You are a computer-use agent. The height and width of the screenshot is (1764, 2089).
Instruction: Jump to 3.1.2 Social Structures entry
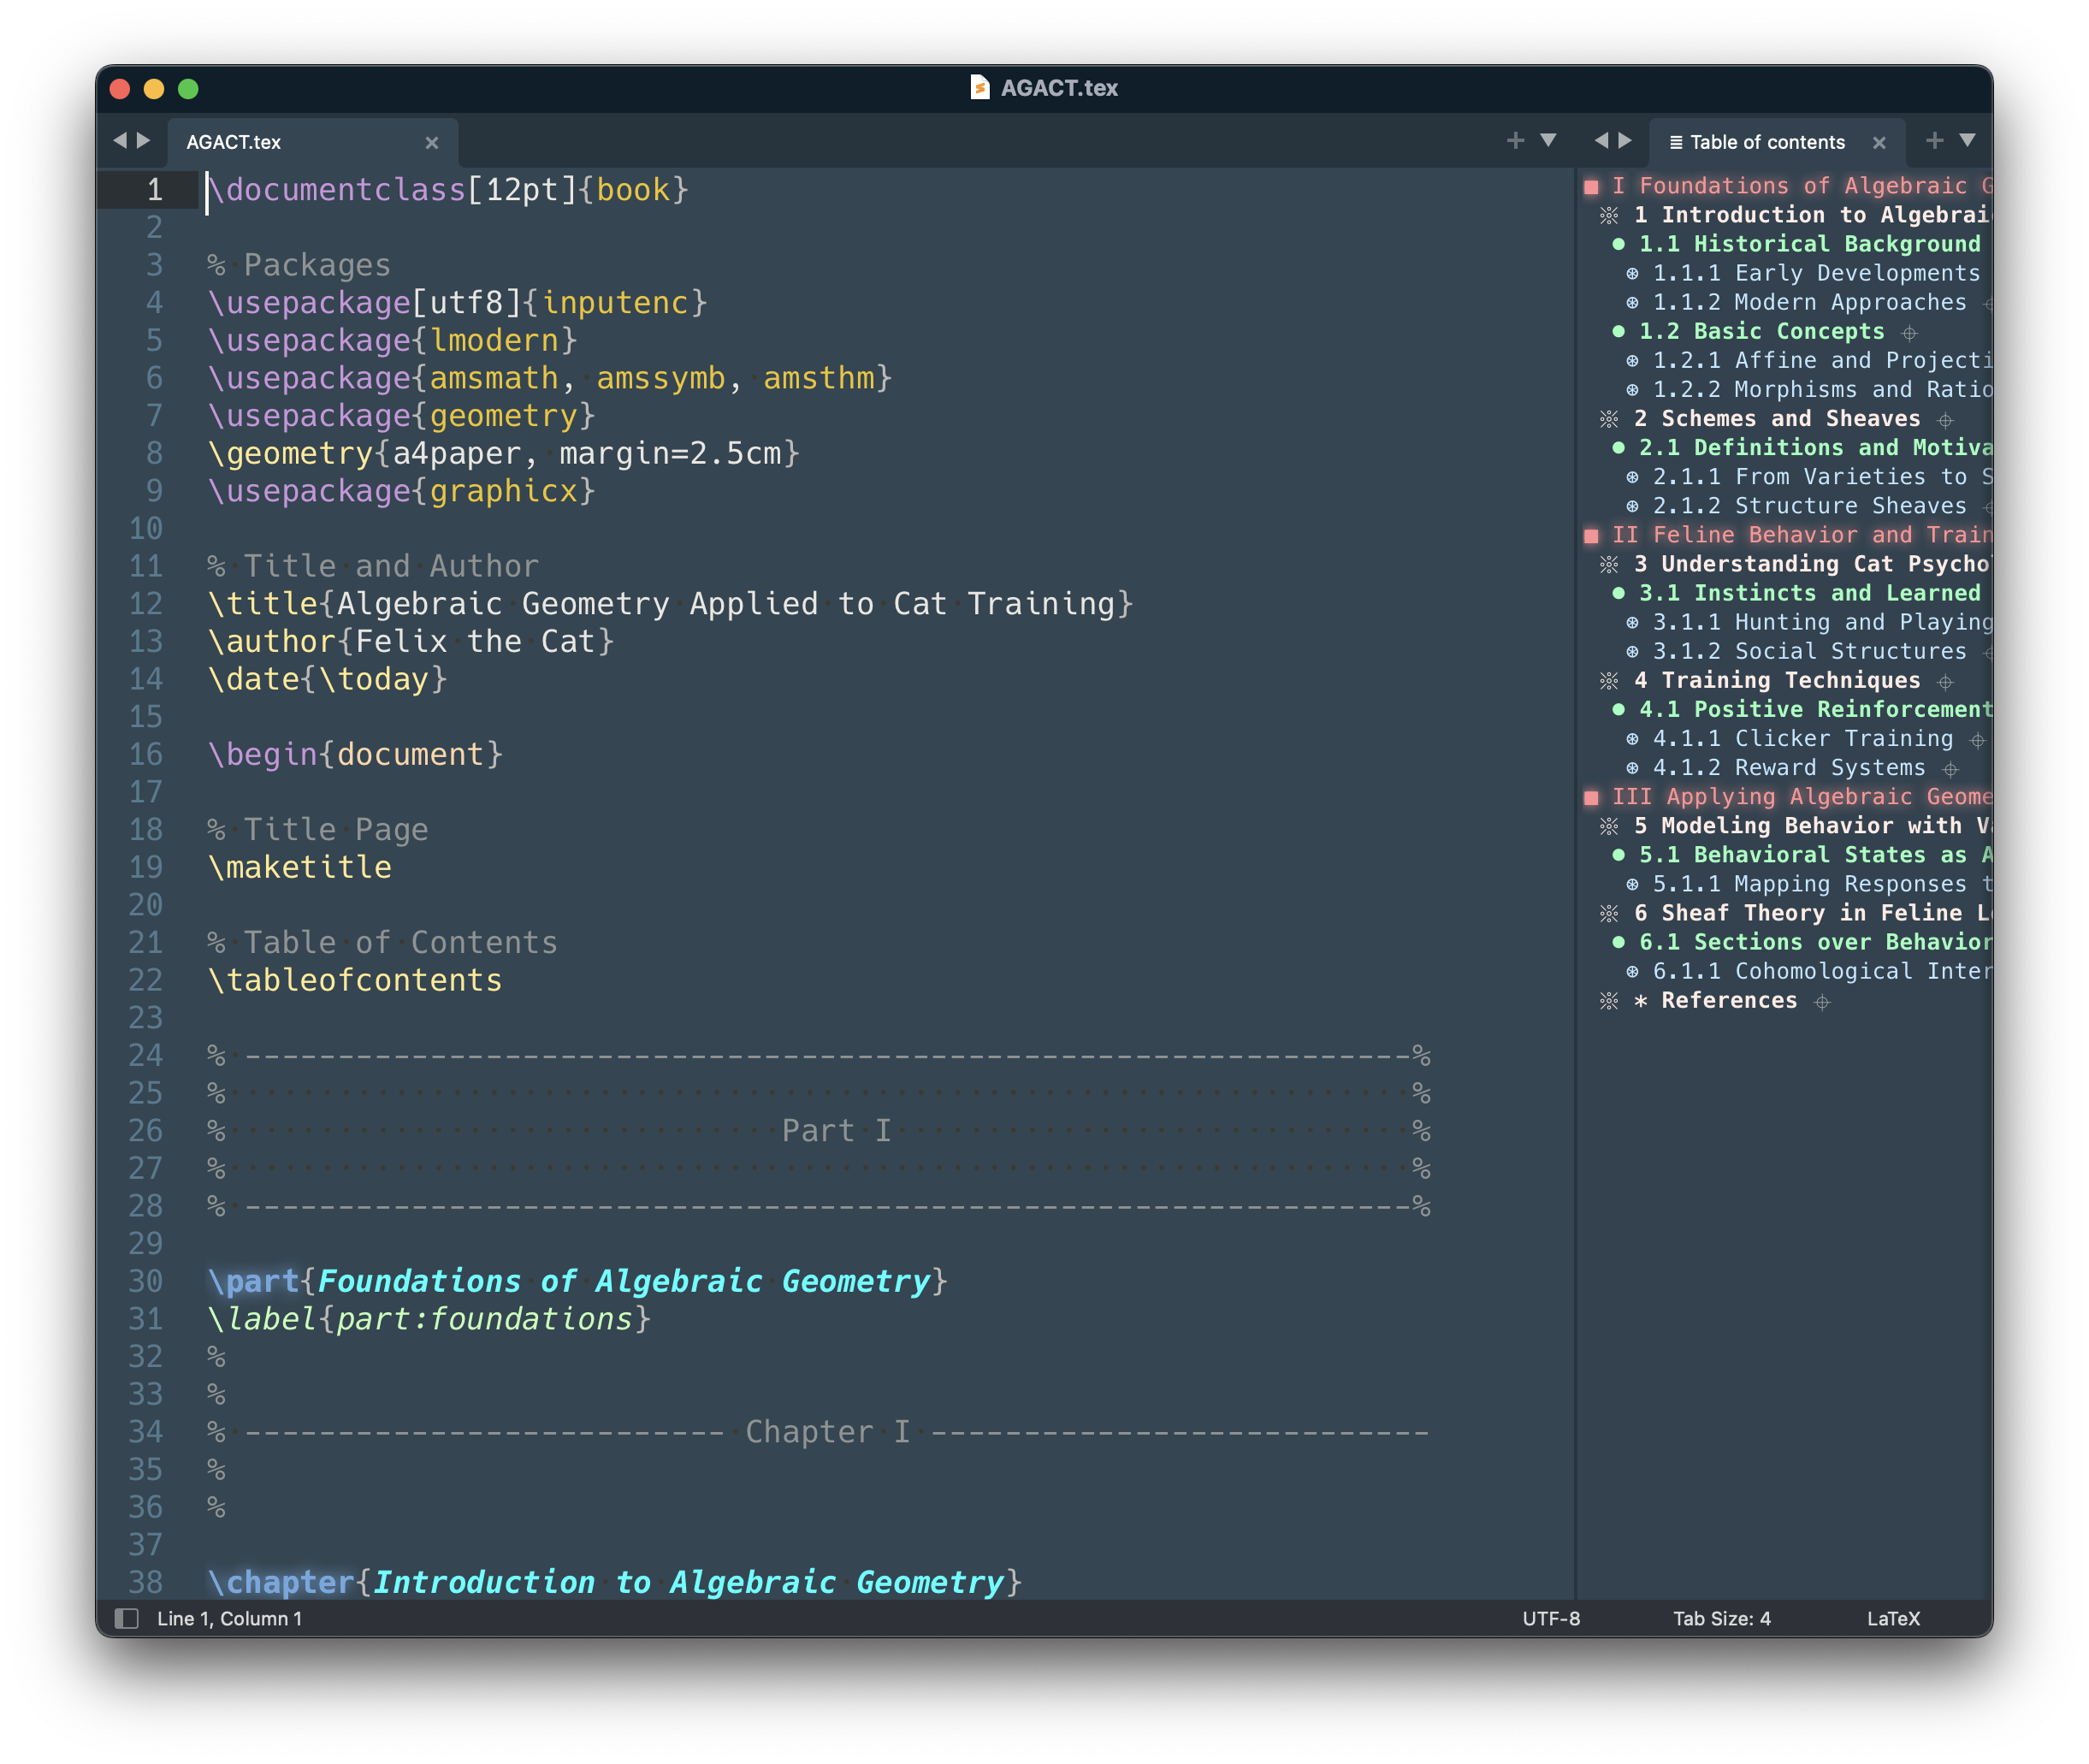1809,651
